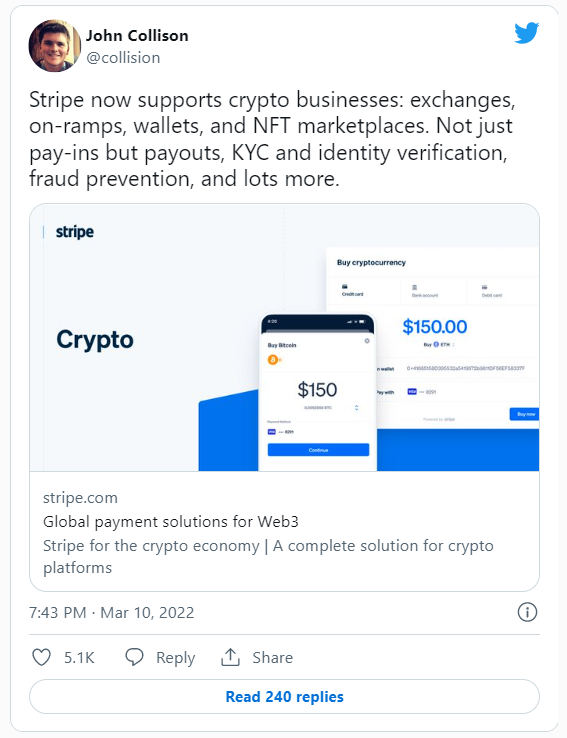This screenshot has width=567, height=738.
Task: Click the Bitcoin coin icon in phone mockup
Action: click(273, 360)
